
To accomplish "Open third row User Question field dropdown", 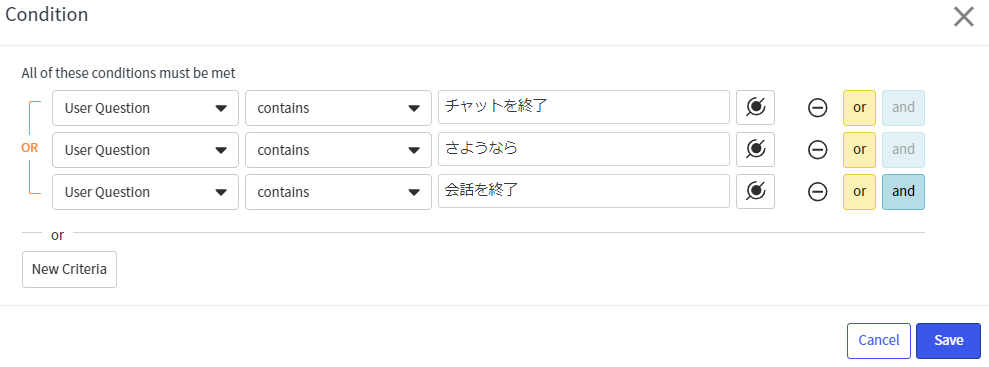I will [145, 192].
